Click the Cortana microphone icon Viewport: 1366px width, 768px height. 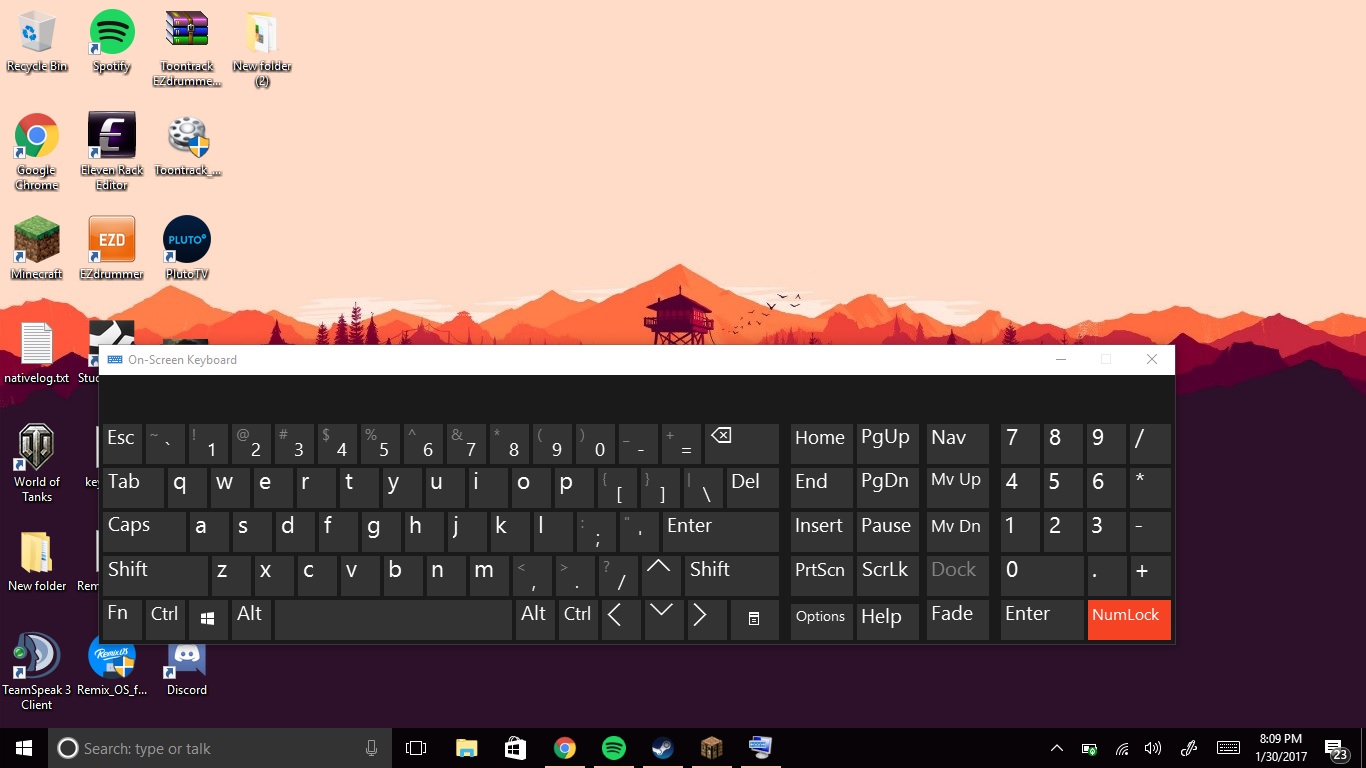[x=371, y=748]
